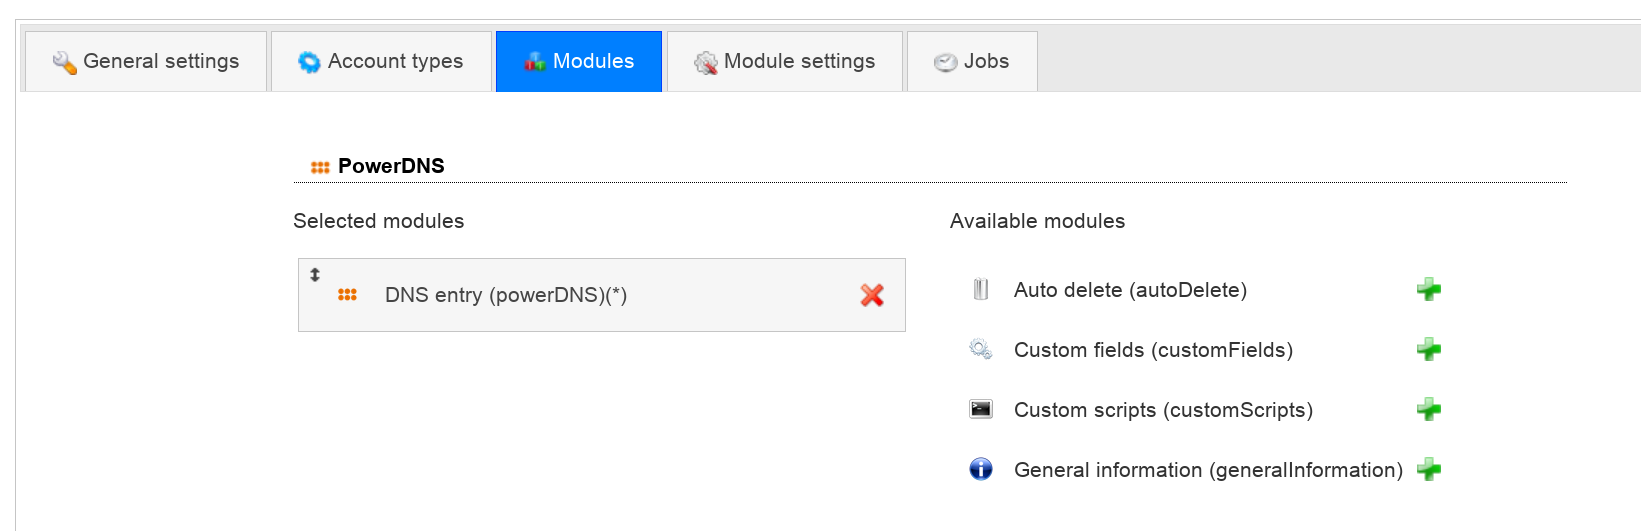
Task: Add the General information module
Action: [x=1429, y=470]
